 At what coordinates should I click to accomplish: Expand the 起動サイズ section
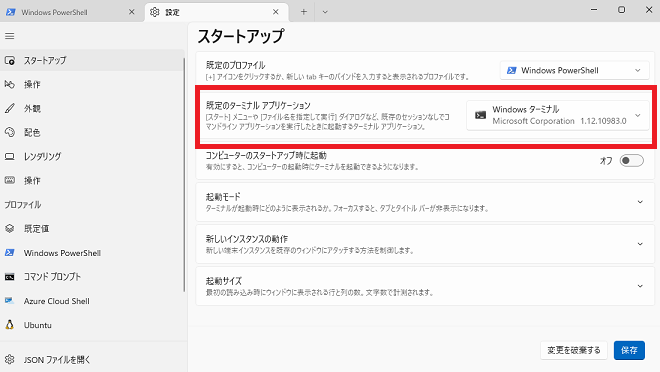(425, 286)
